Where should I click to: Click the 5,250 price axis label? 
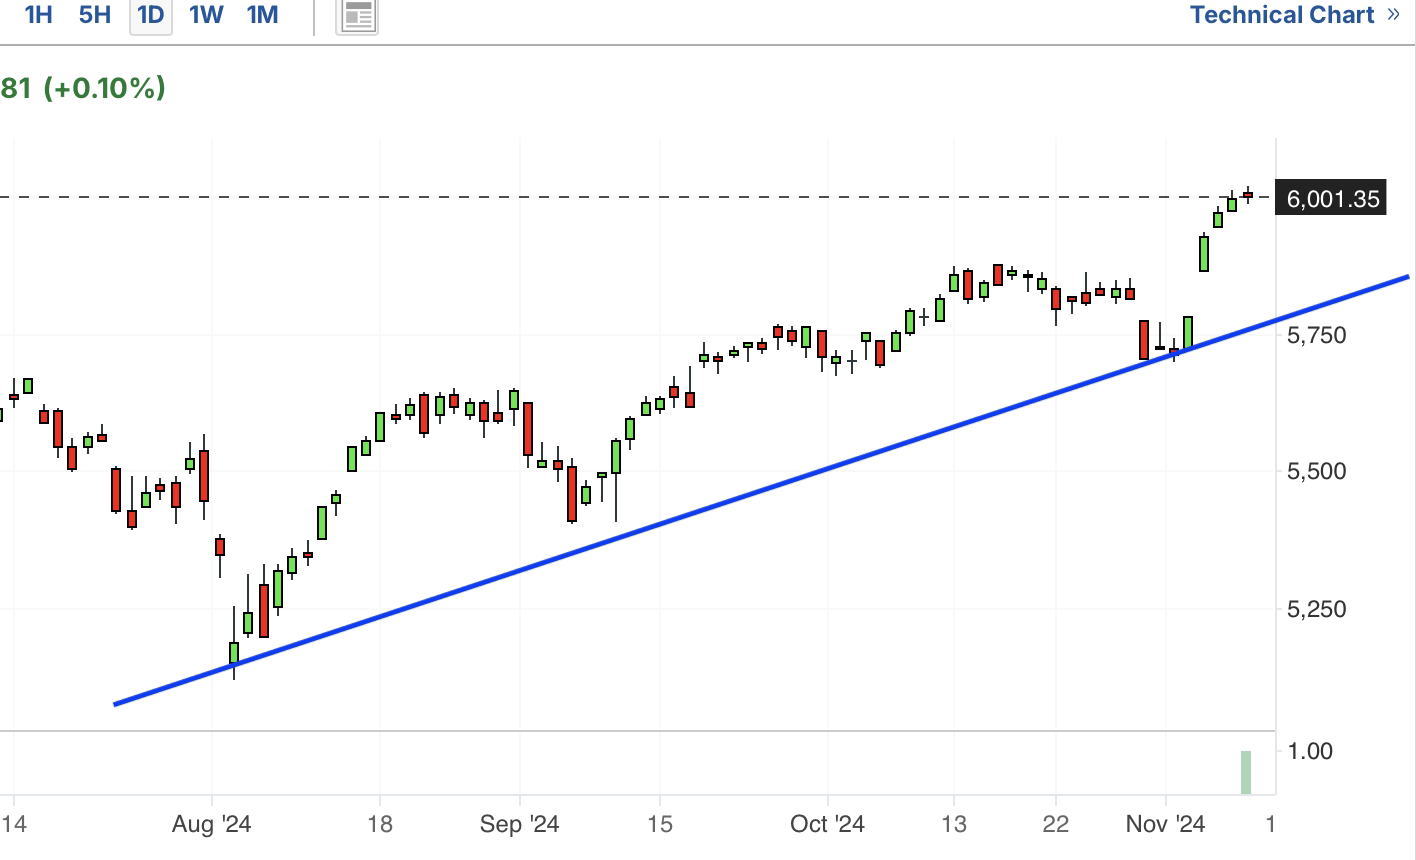tap(1317, 610)
